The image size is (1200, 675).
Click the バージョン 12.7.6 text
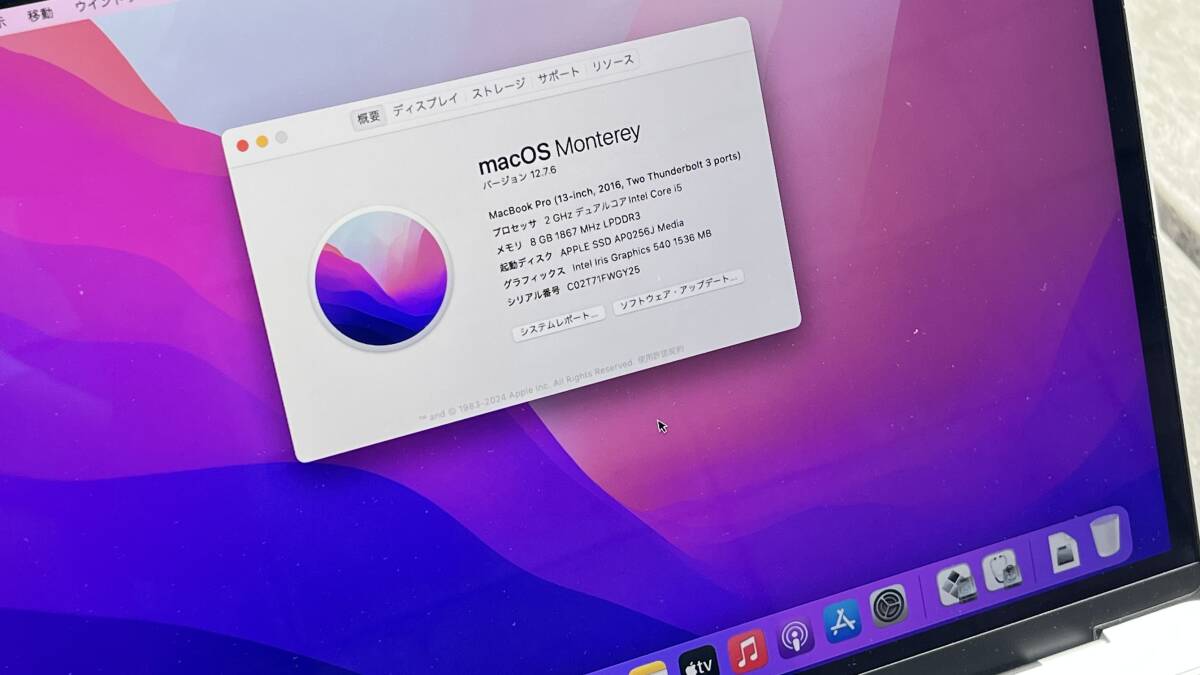point(520,179)
